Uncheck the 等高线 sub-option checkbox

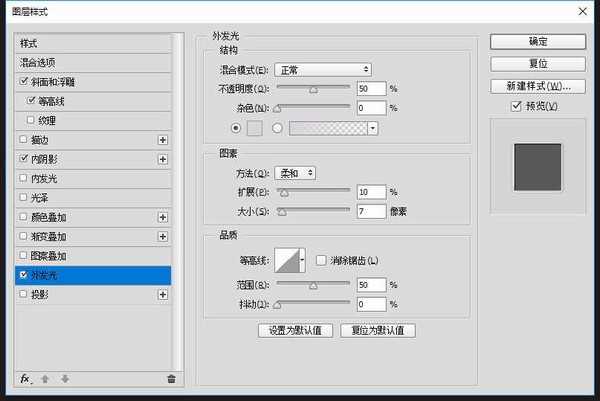click(x=31, y=101)
